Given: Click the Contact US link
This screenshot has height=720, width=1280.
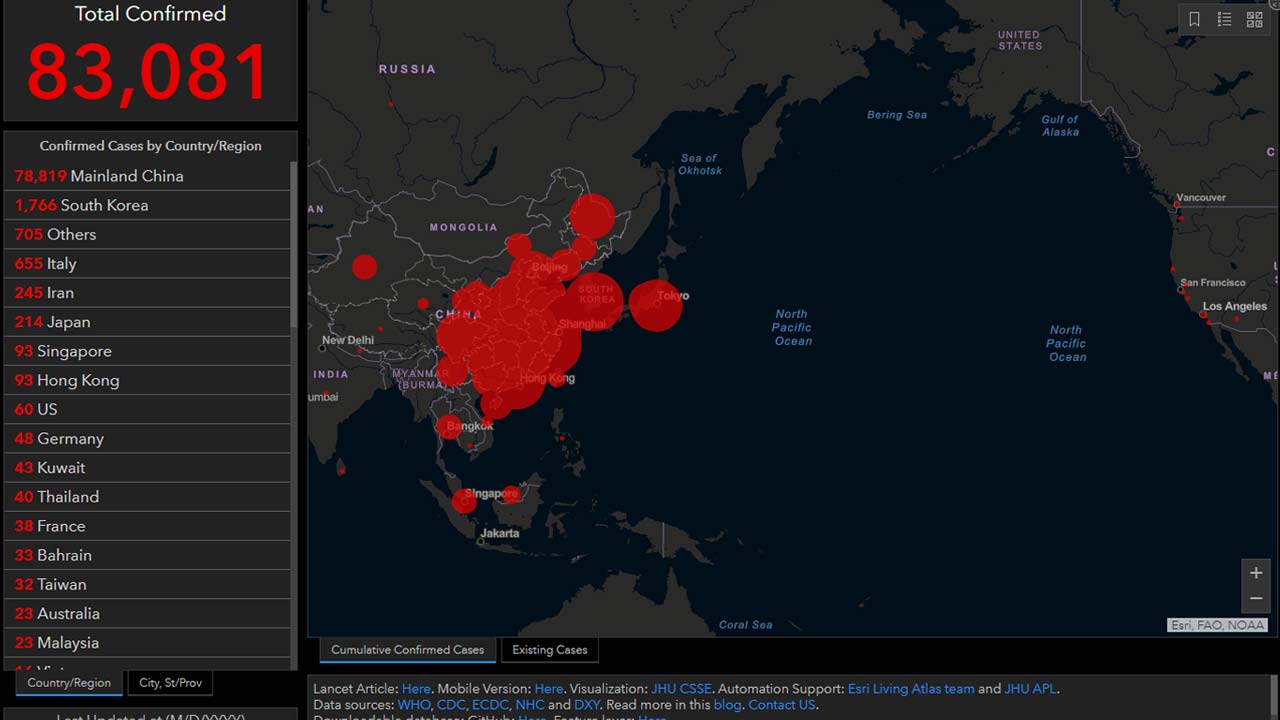Looking at the screenshot, I should [x=782, y=705].
